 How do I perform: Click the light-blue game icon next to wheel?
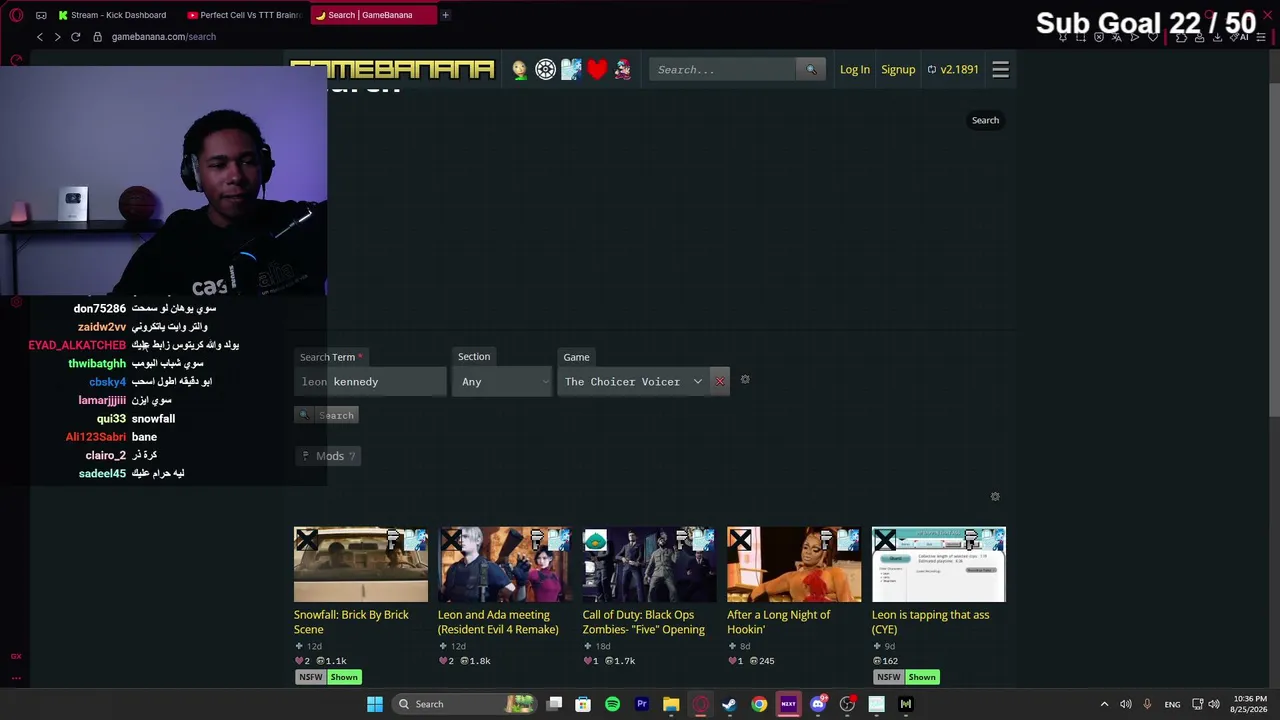[571, 69]
